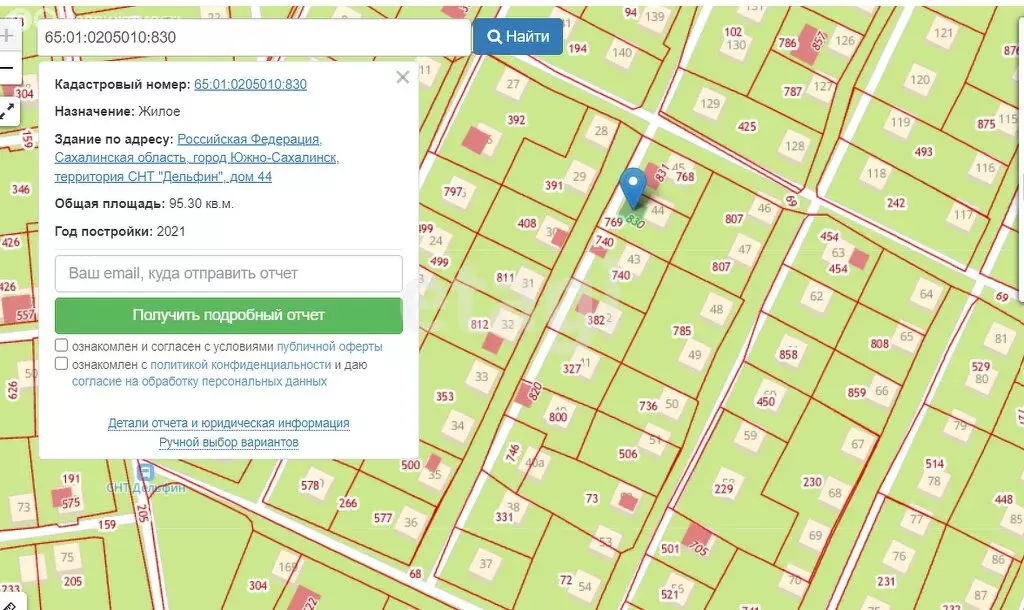This screenshot has width=1024, height=610.
Task: Click Получить подробный отчет button
Action: (228, 315)
